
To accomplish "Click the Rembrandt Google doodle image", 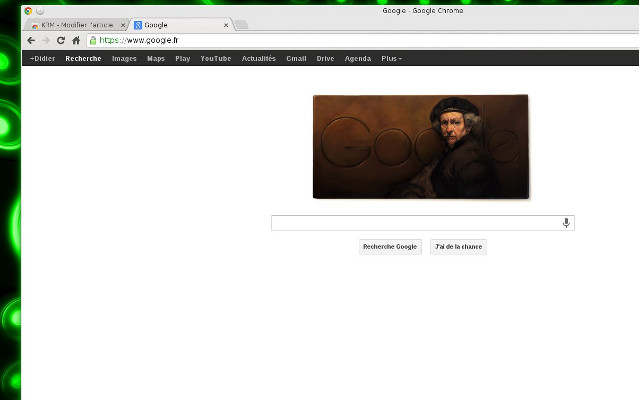I will [x=421, y=147].
